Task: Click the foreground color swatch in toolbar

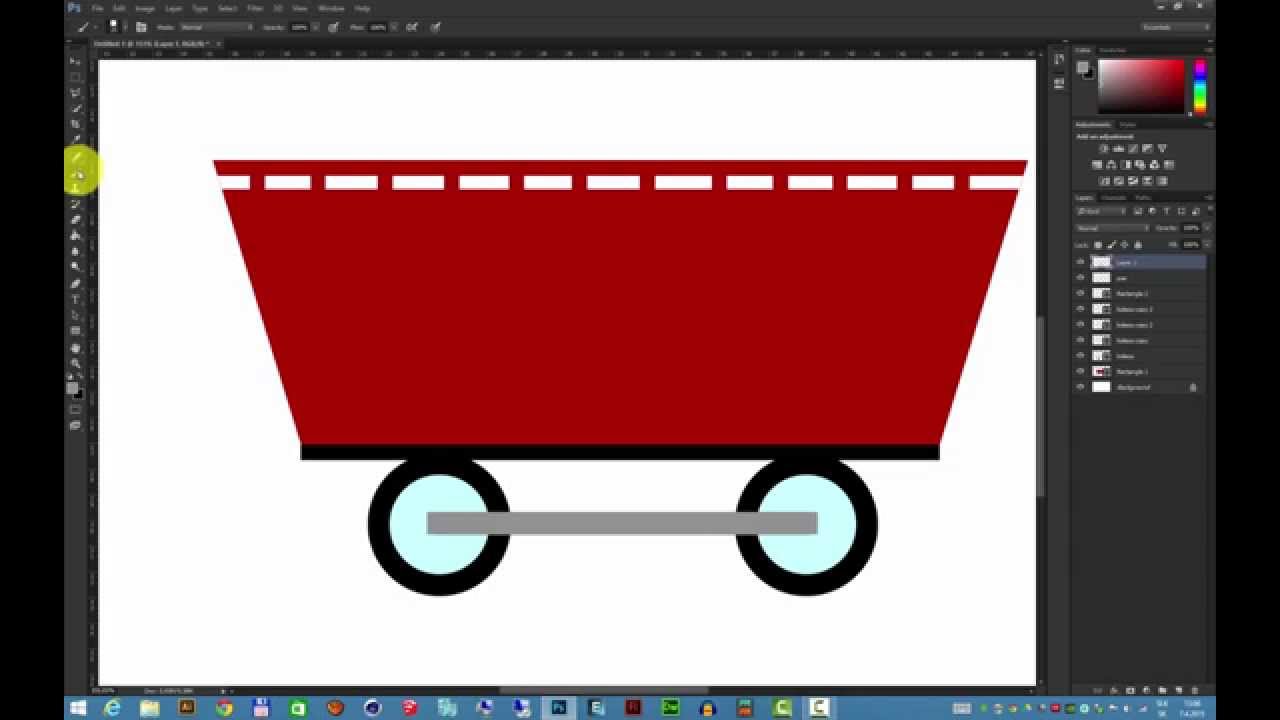Action: 72,388
